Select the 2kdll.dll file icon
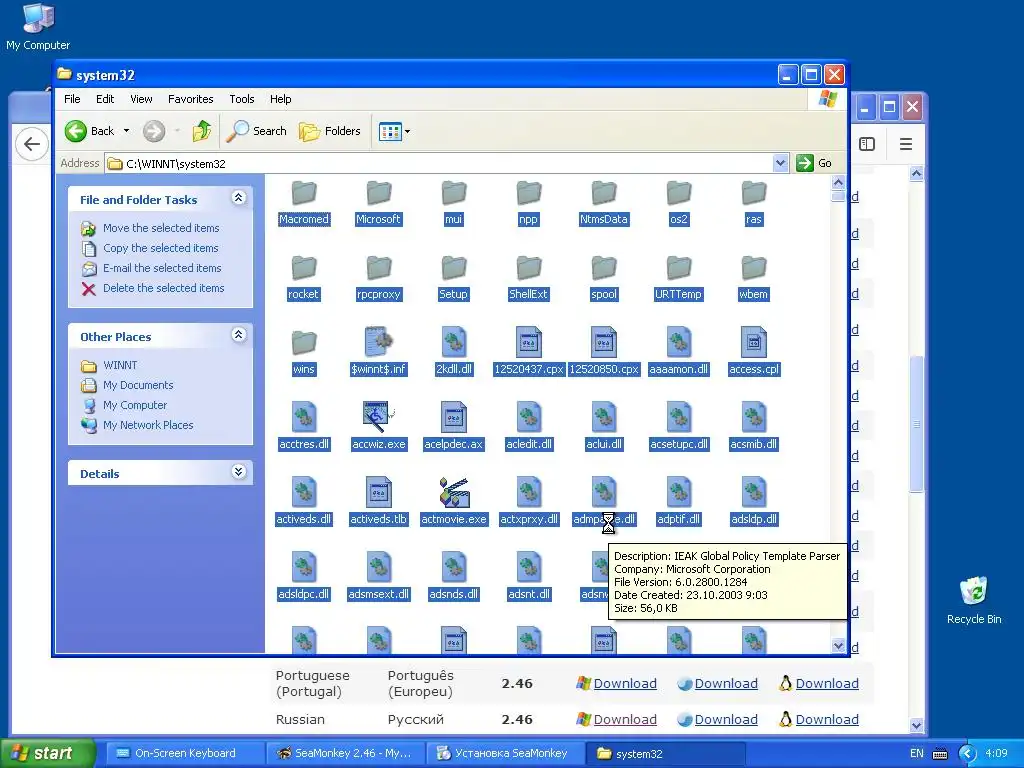The height and width of the screenshot is (768, 1024). coord(454,342)
